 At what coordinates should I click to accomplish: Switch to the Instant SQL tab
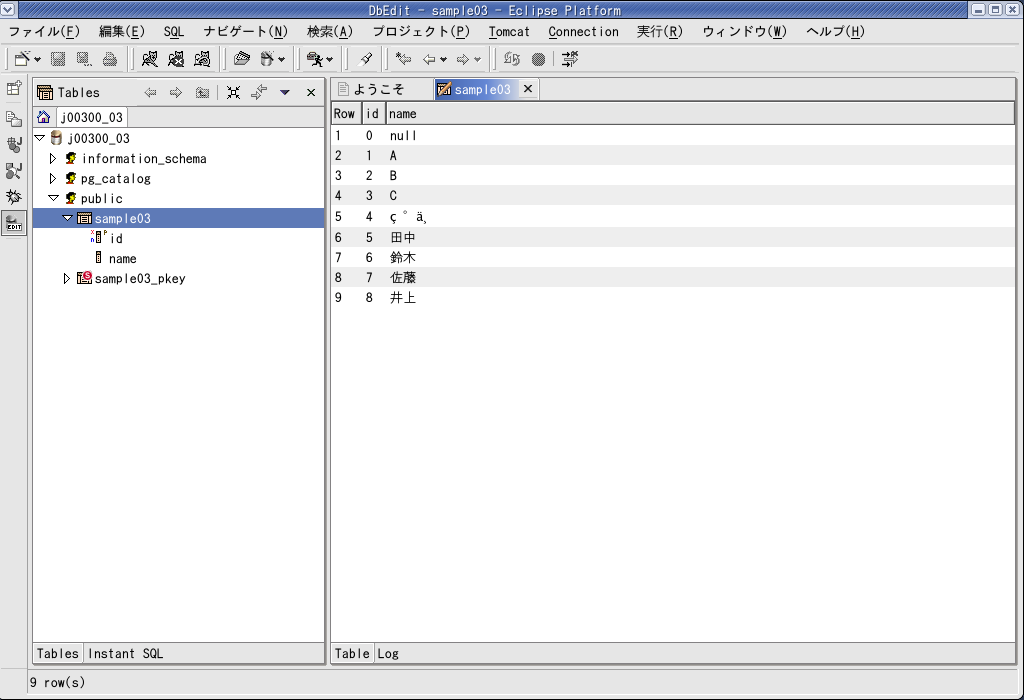(x=125, y=654)
